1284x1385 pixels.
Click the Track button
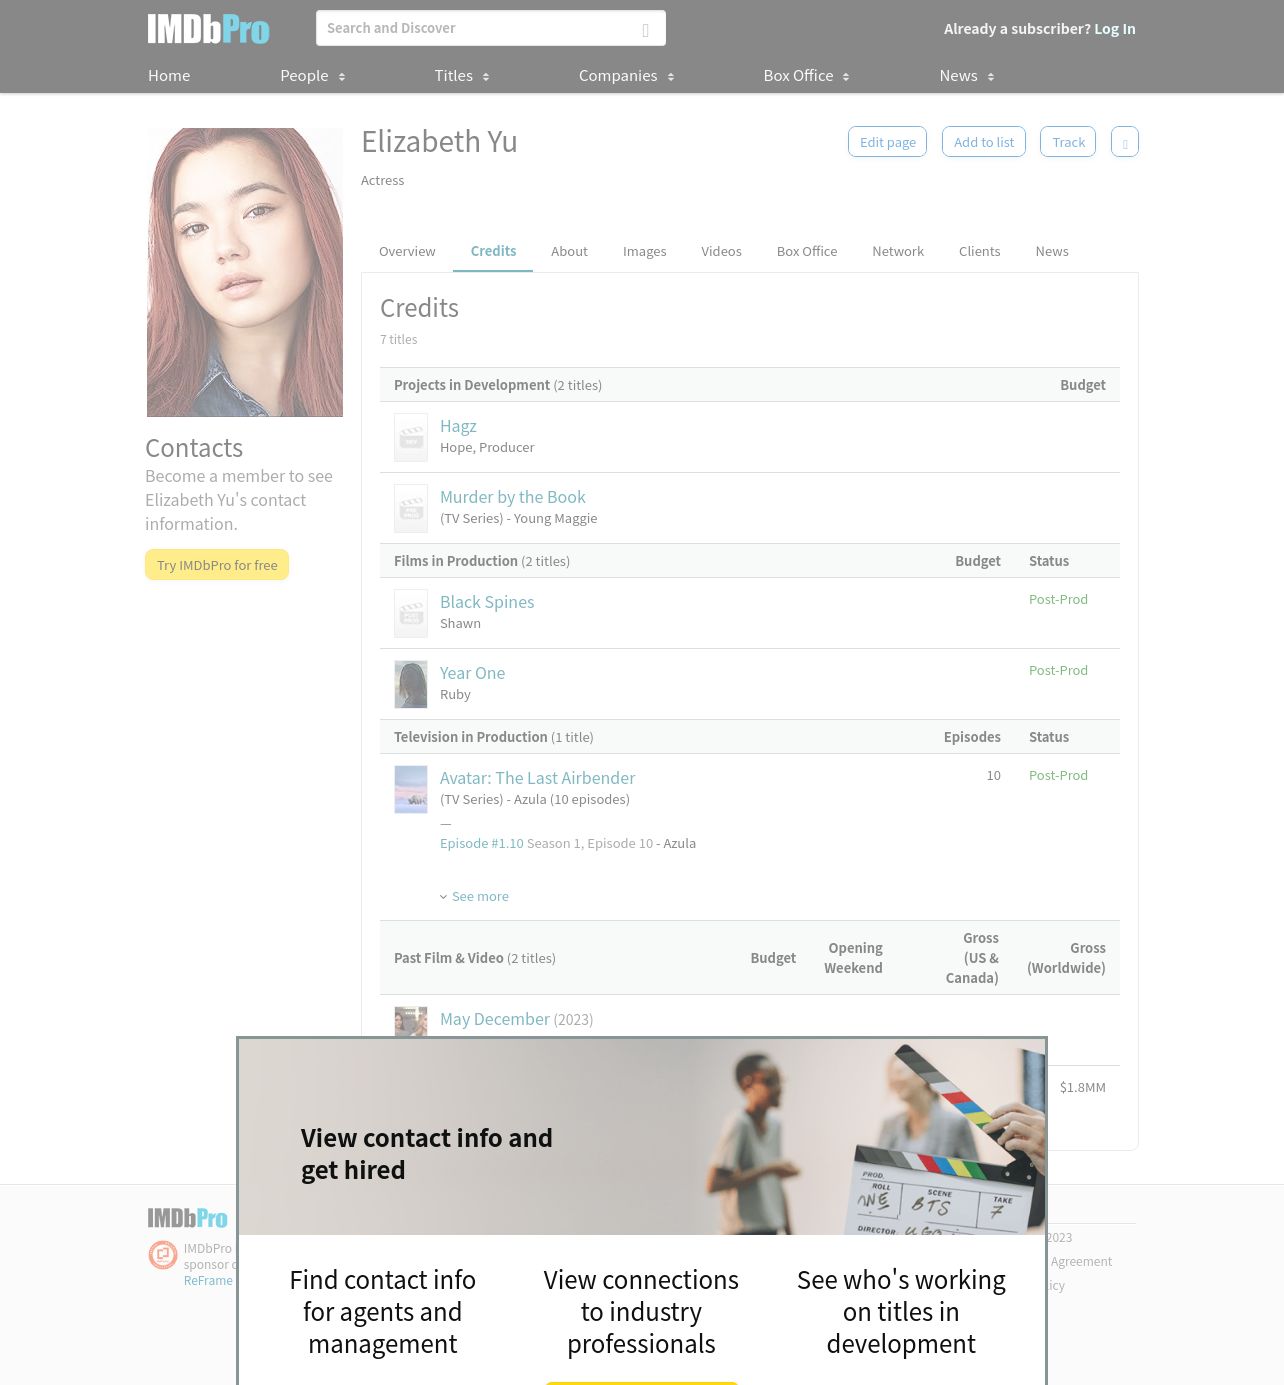(1068, 142)
